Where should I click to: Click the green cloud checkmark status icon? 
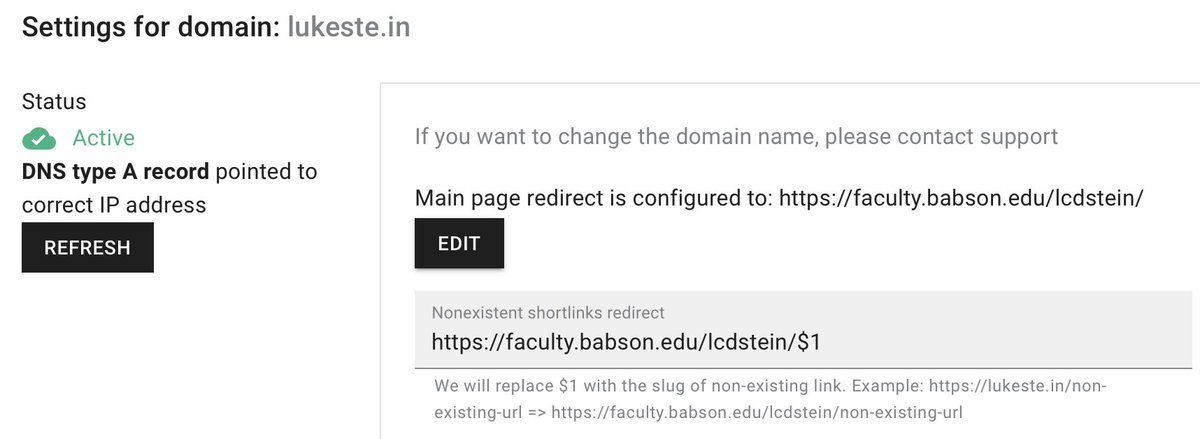[x=39, y=139]
